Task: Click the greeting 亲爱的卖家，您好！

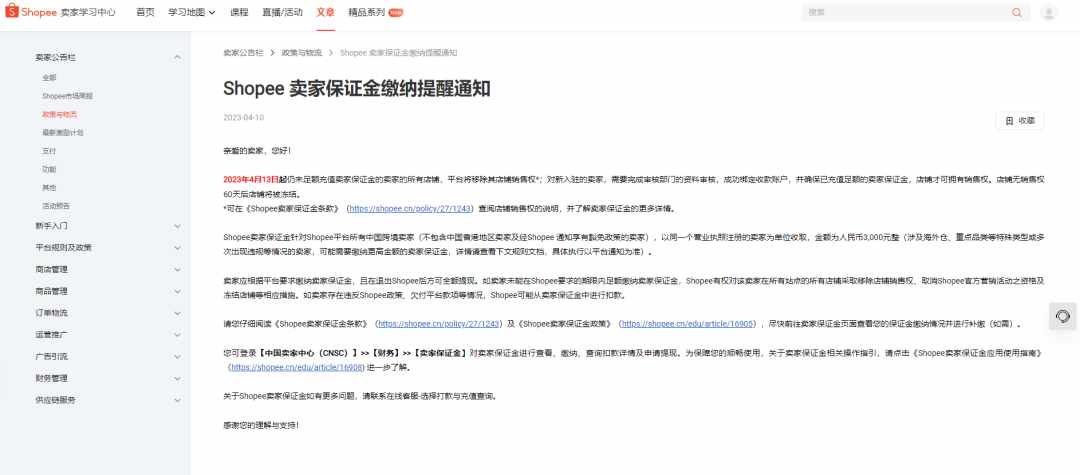Action: point(258,150)
